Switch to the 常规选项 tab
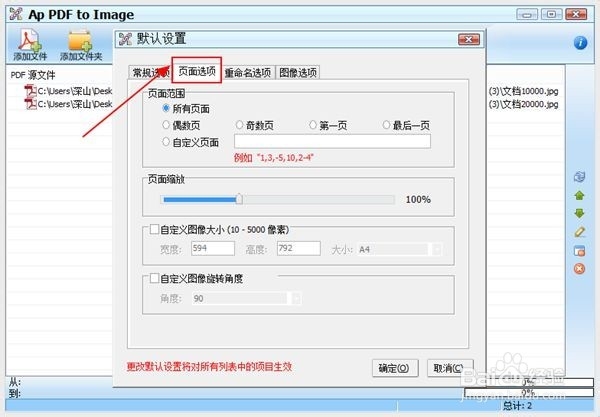Screen dimensions: 600x417 pyautogui.click(x=150, y=72)
